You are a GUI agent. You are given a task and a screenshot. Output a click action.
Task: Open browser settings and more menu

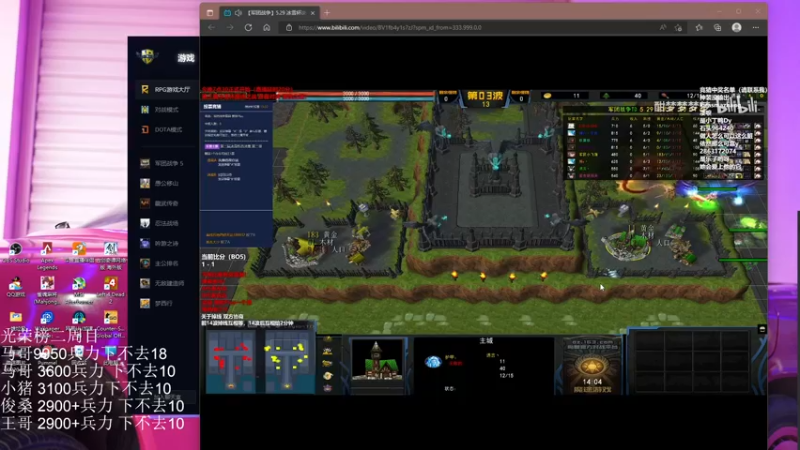[x=756, y=28]
